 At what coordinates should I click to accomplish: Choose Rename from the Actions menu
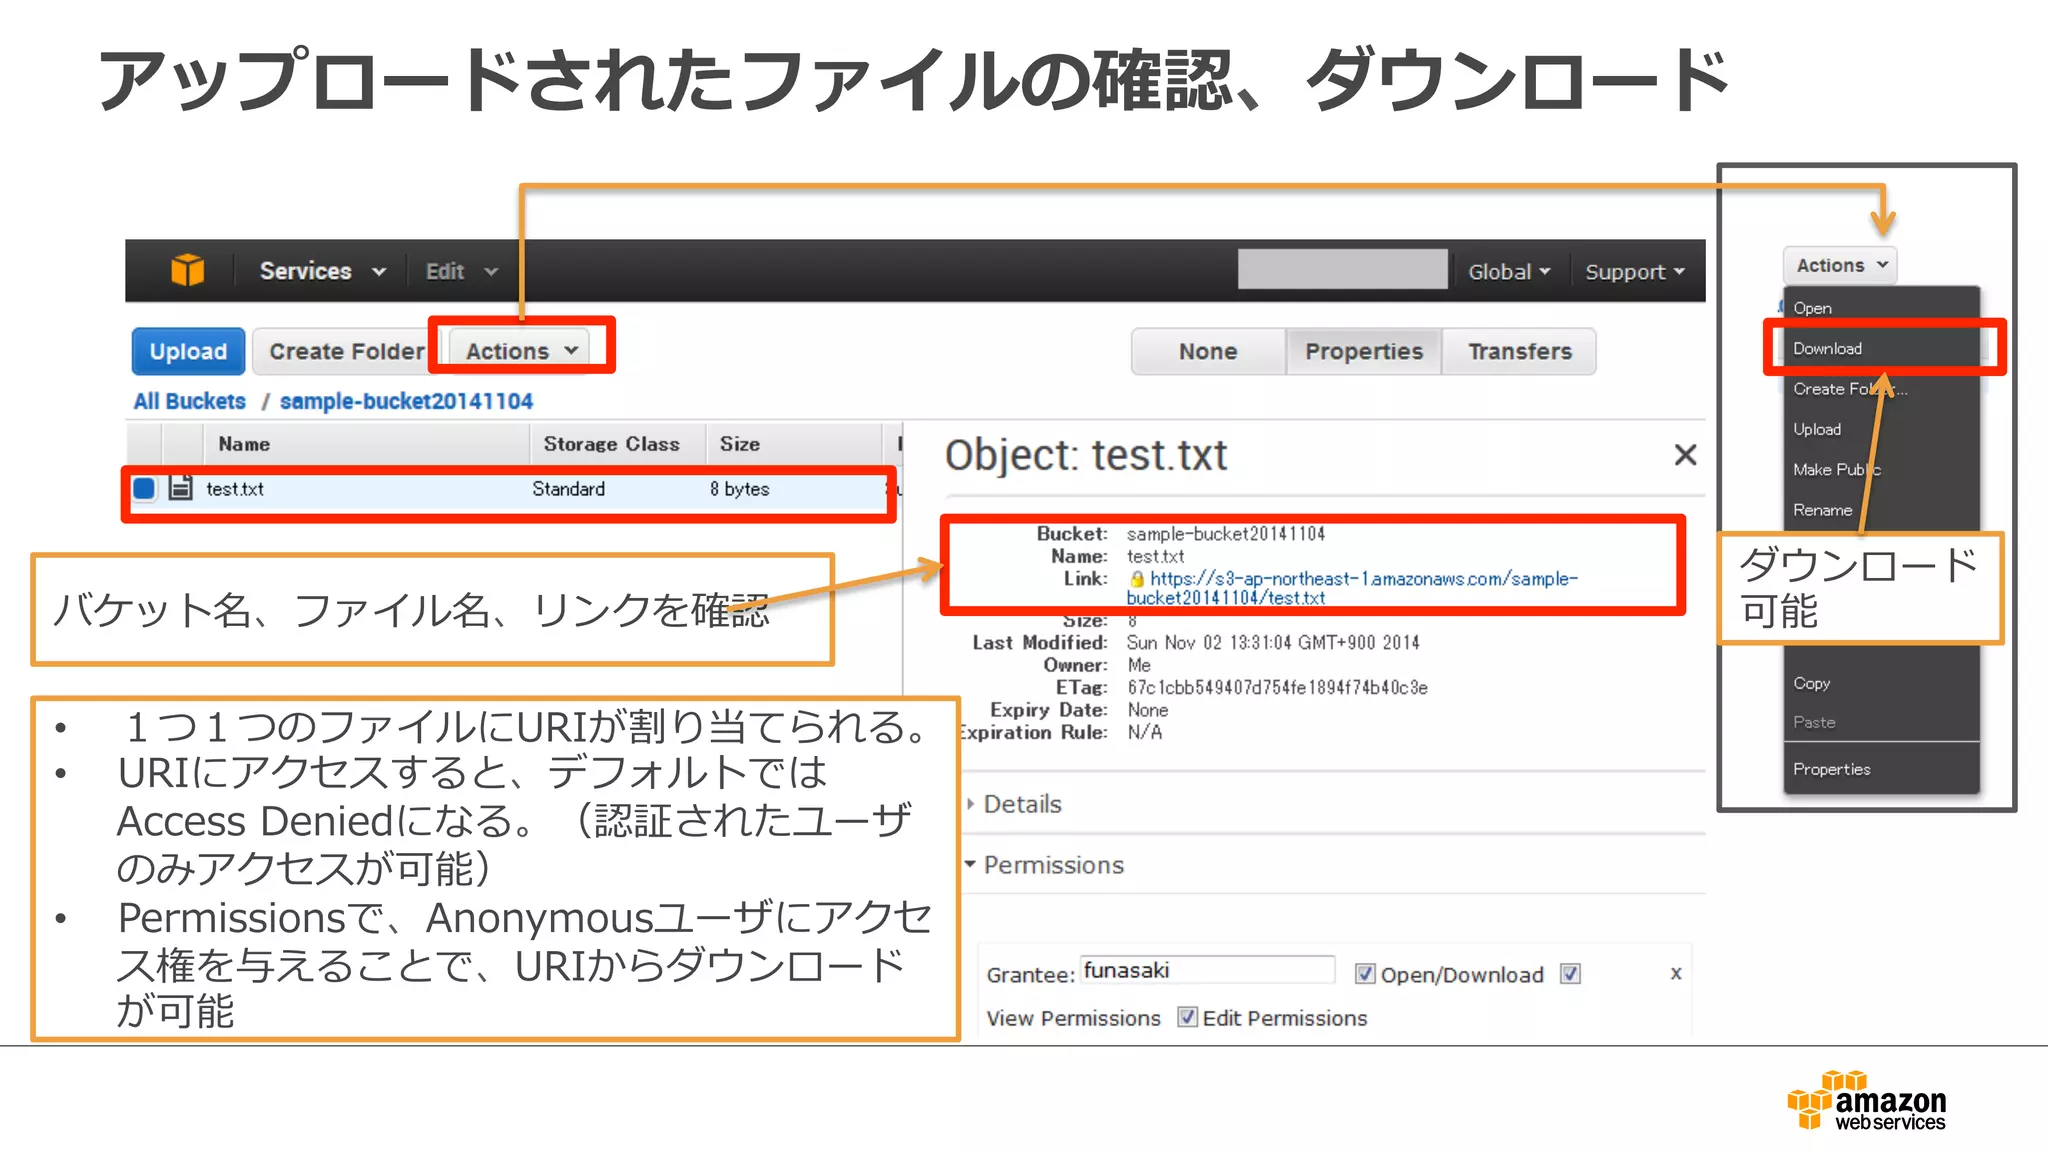[x=1881, y=510]
